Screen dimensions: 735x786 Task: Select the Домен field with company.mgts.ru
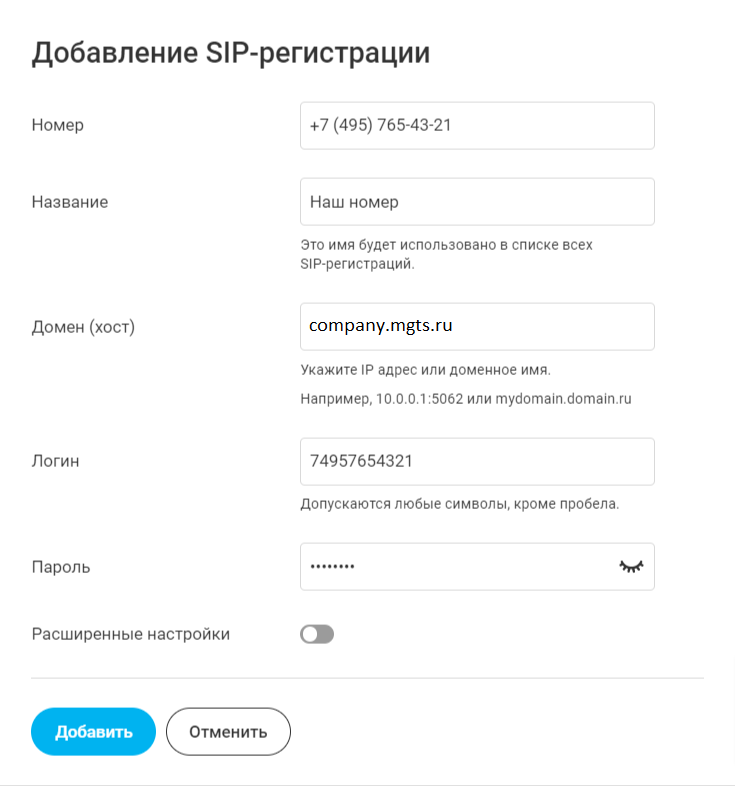pos(477,326)
